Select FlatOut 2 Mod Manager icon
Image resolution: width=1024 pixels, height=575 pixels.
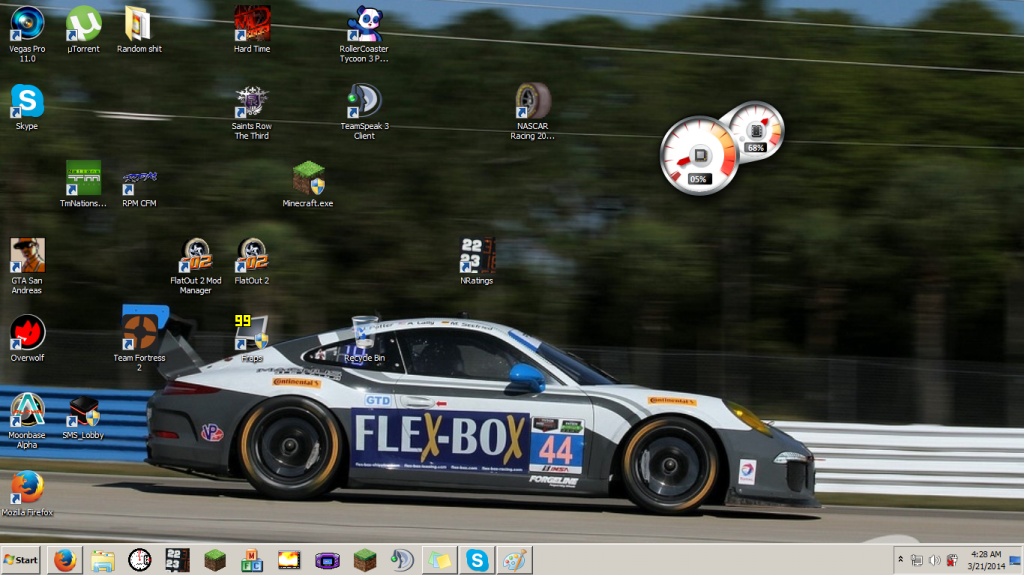tap(195, 266)
